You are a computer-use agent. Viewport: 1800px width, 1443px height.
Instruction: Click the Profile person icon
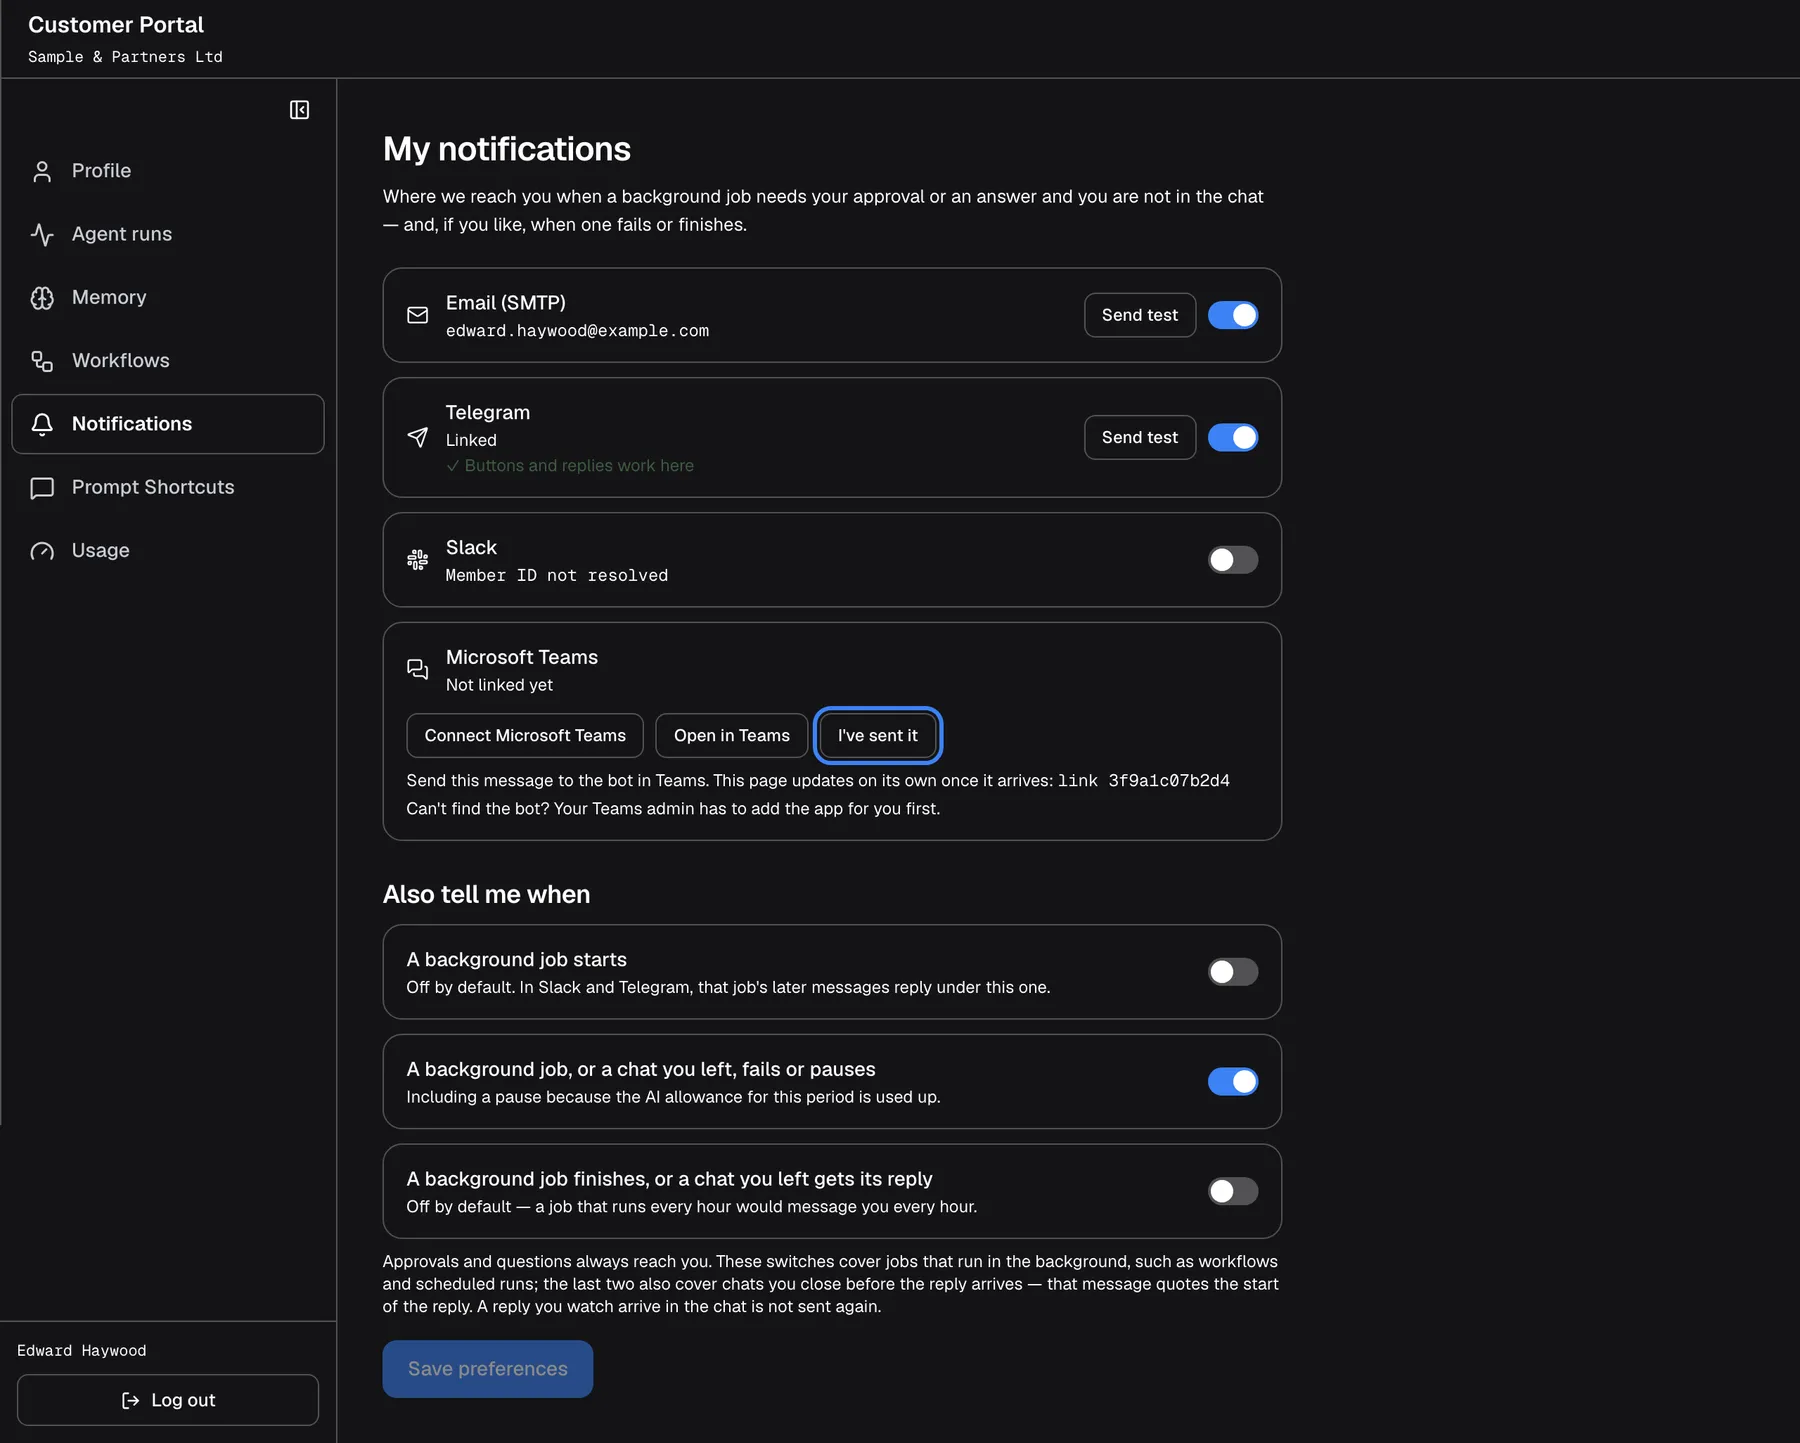[42, 171]
